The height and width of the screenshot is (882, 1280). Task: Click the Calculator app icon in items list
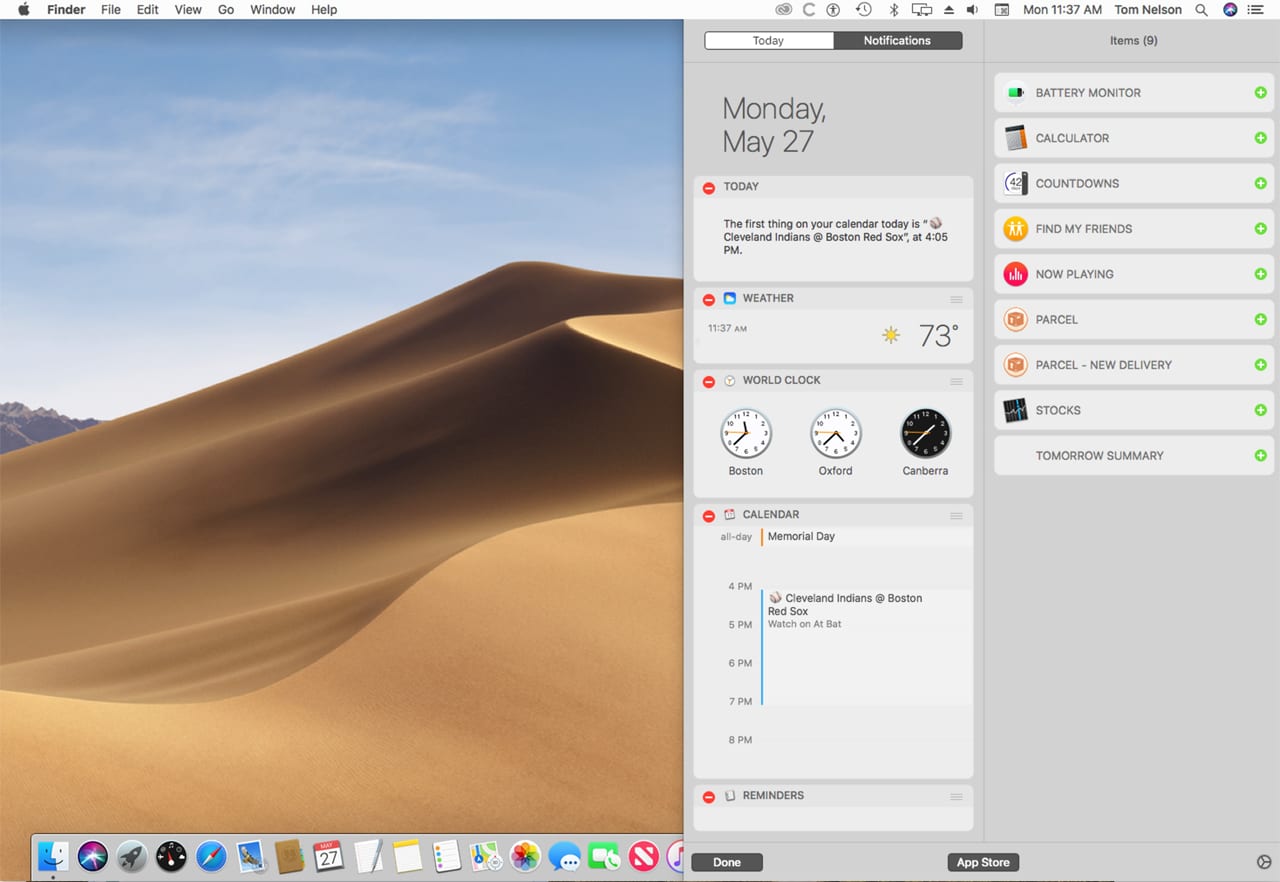tap(1015, 138)
